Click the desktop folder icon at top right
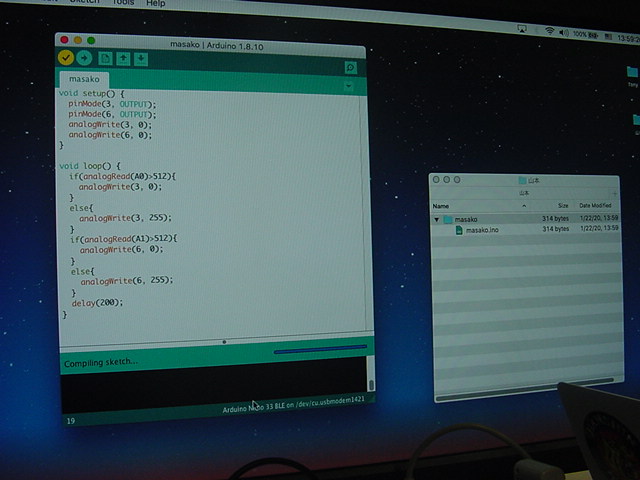Image resolution: width=640 pixels, height=480 pixels. 632,72
